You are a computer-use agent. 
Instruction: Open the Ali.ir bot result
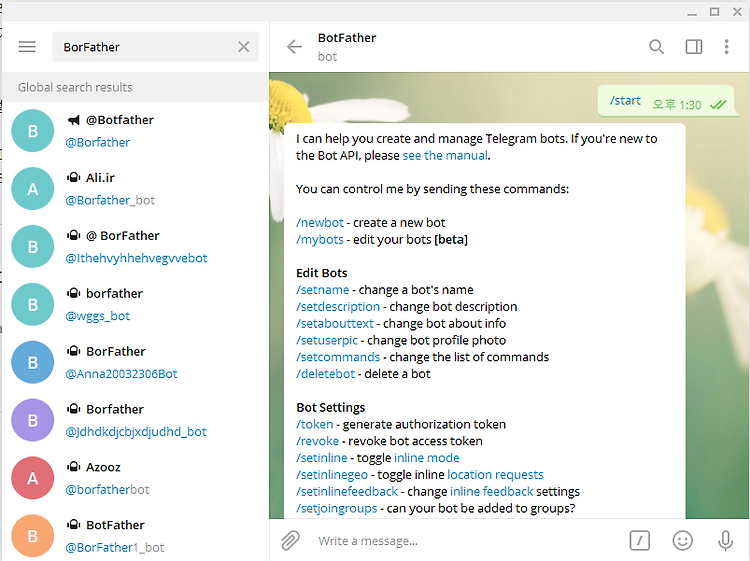[135, 188]
